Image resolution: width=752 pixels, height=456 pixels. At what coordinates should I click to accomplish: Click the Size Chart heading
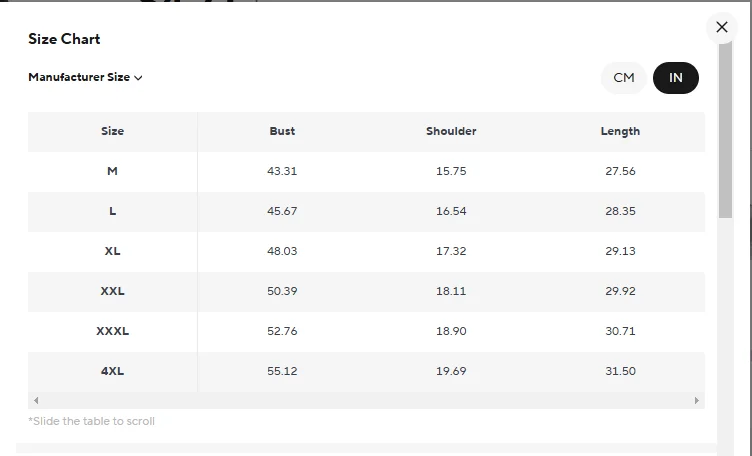tap(64, 39)
